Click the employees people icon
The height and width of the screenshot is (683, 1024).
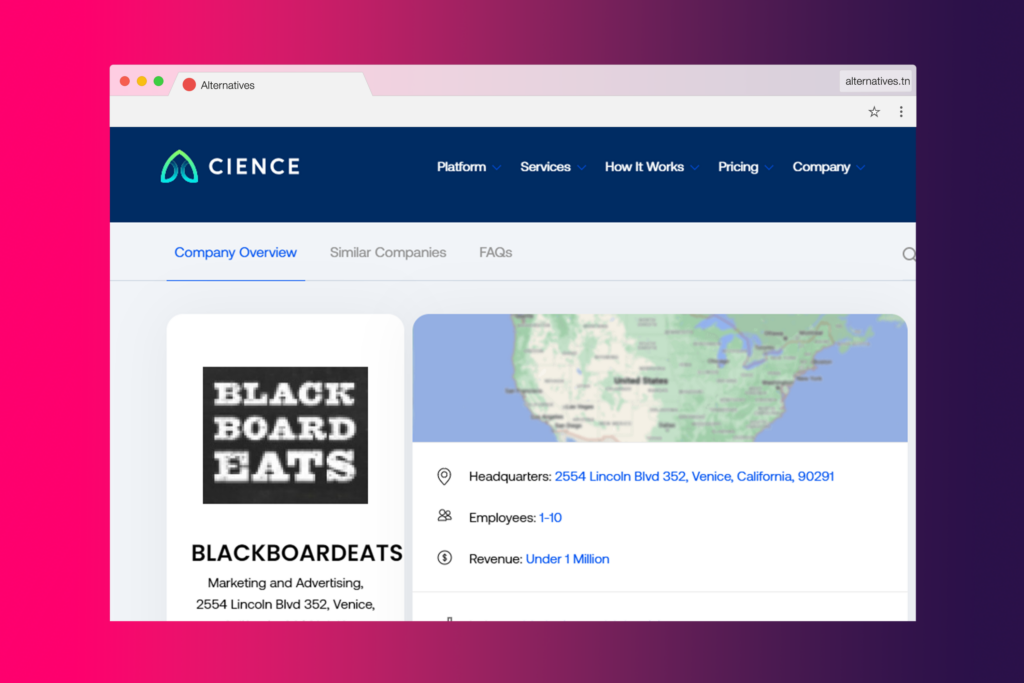[445, 516]
